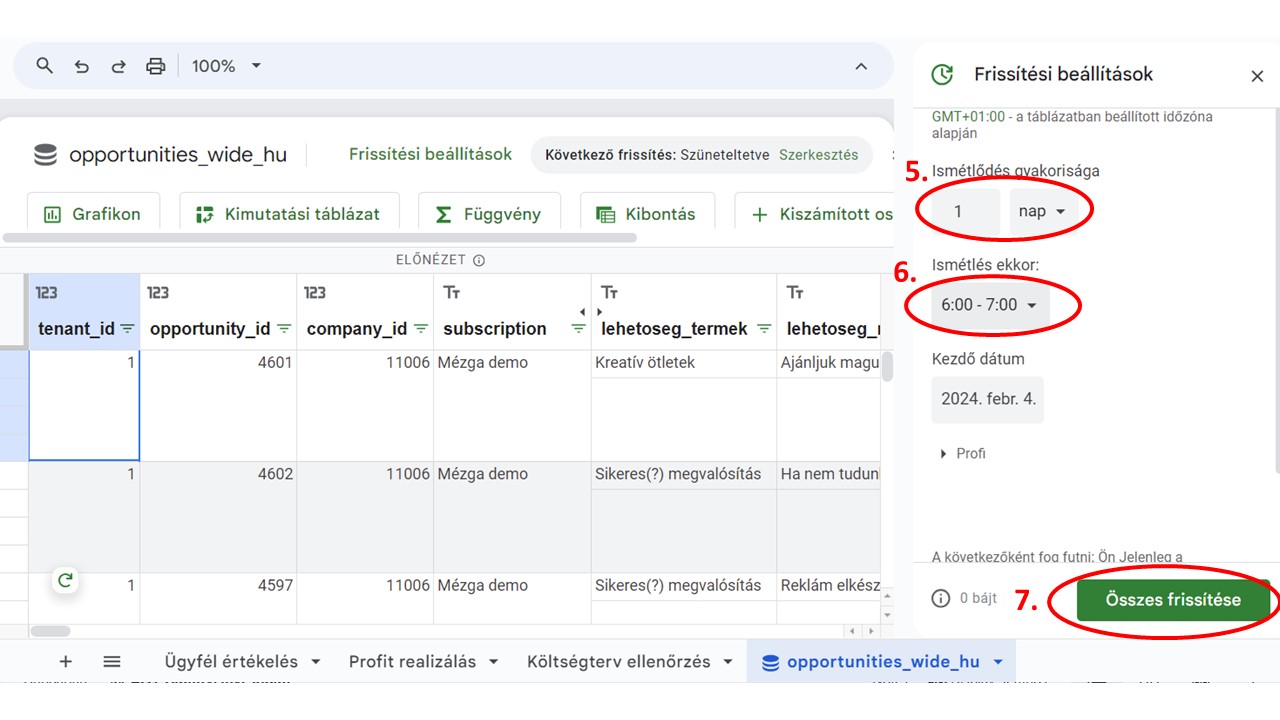This screenshot has width=1280, height=720.
Task: Click the Kimutatási táblázat button
Action: pyautogui.click(x=289, y=214)
